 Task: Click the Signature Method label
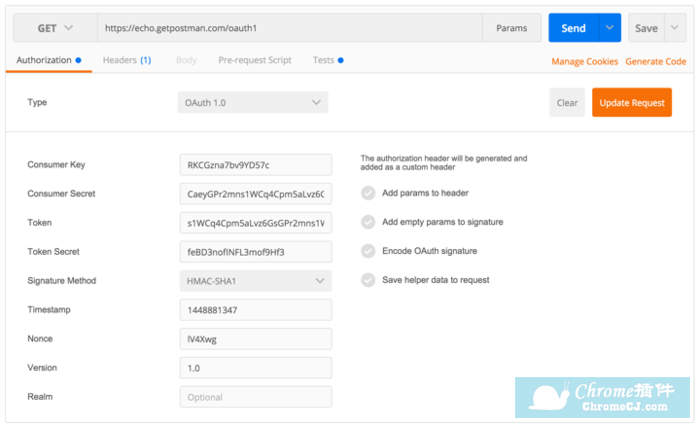(62, 281)
